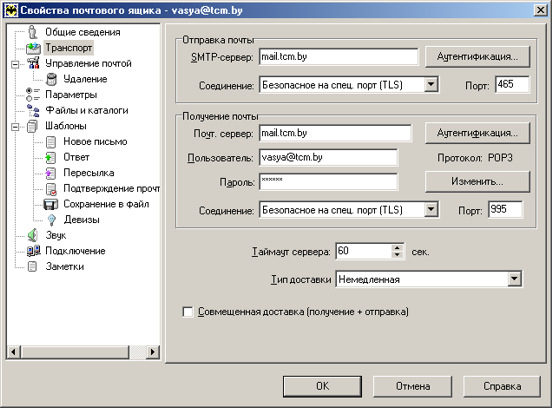This screenshot has height=408, width=552.
Task: Open SMTP Соединение dropdown list
Action: 431,84
